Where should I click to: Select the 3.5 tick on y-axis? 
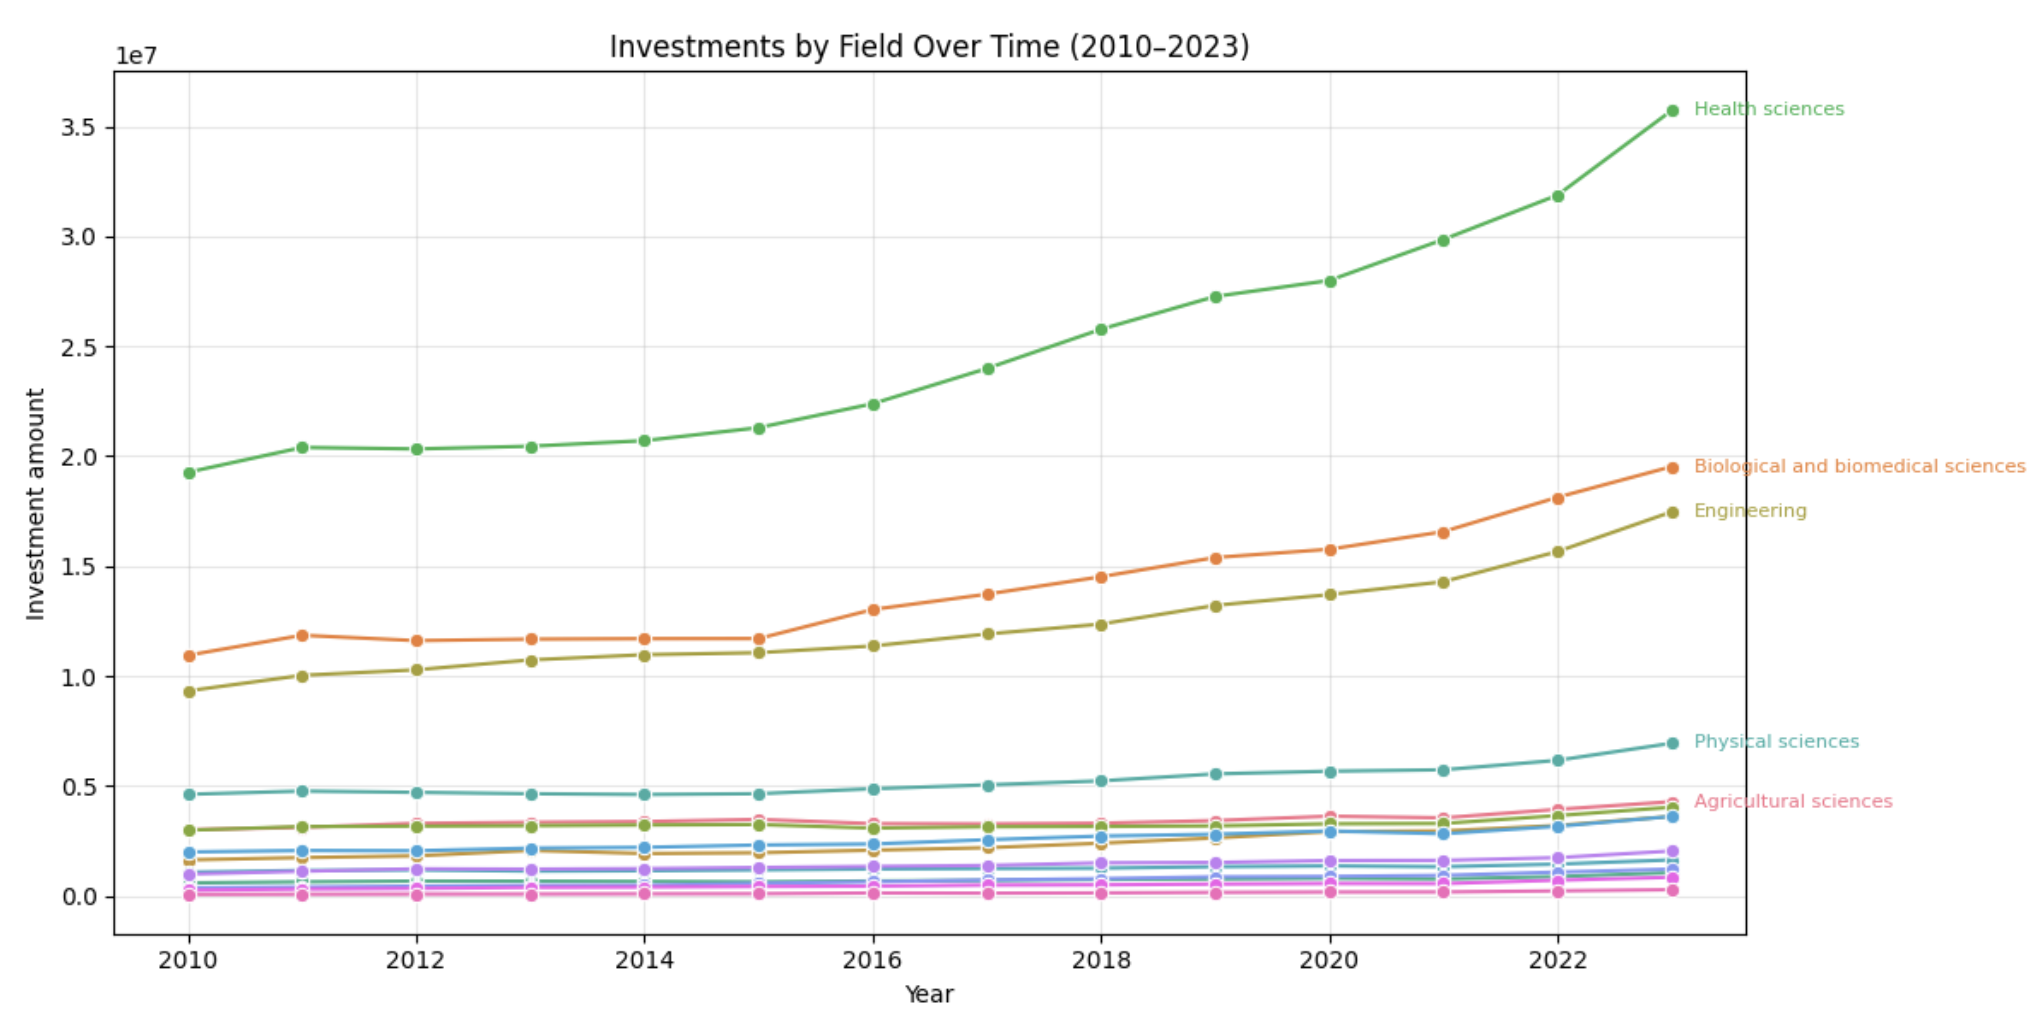[x=78, y=128]
